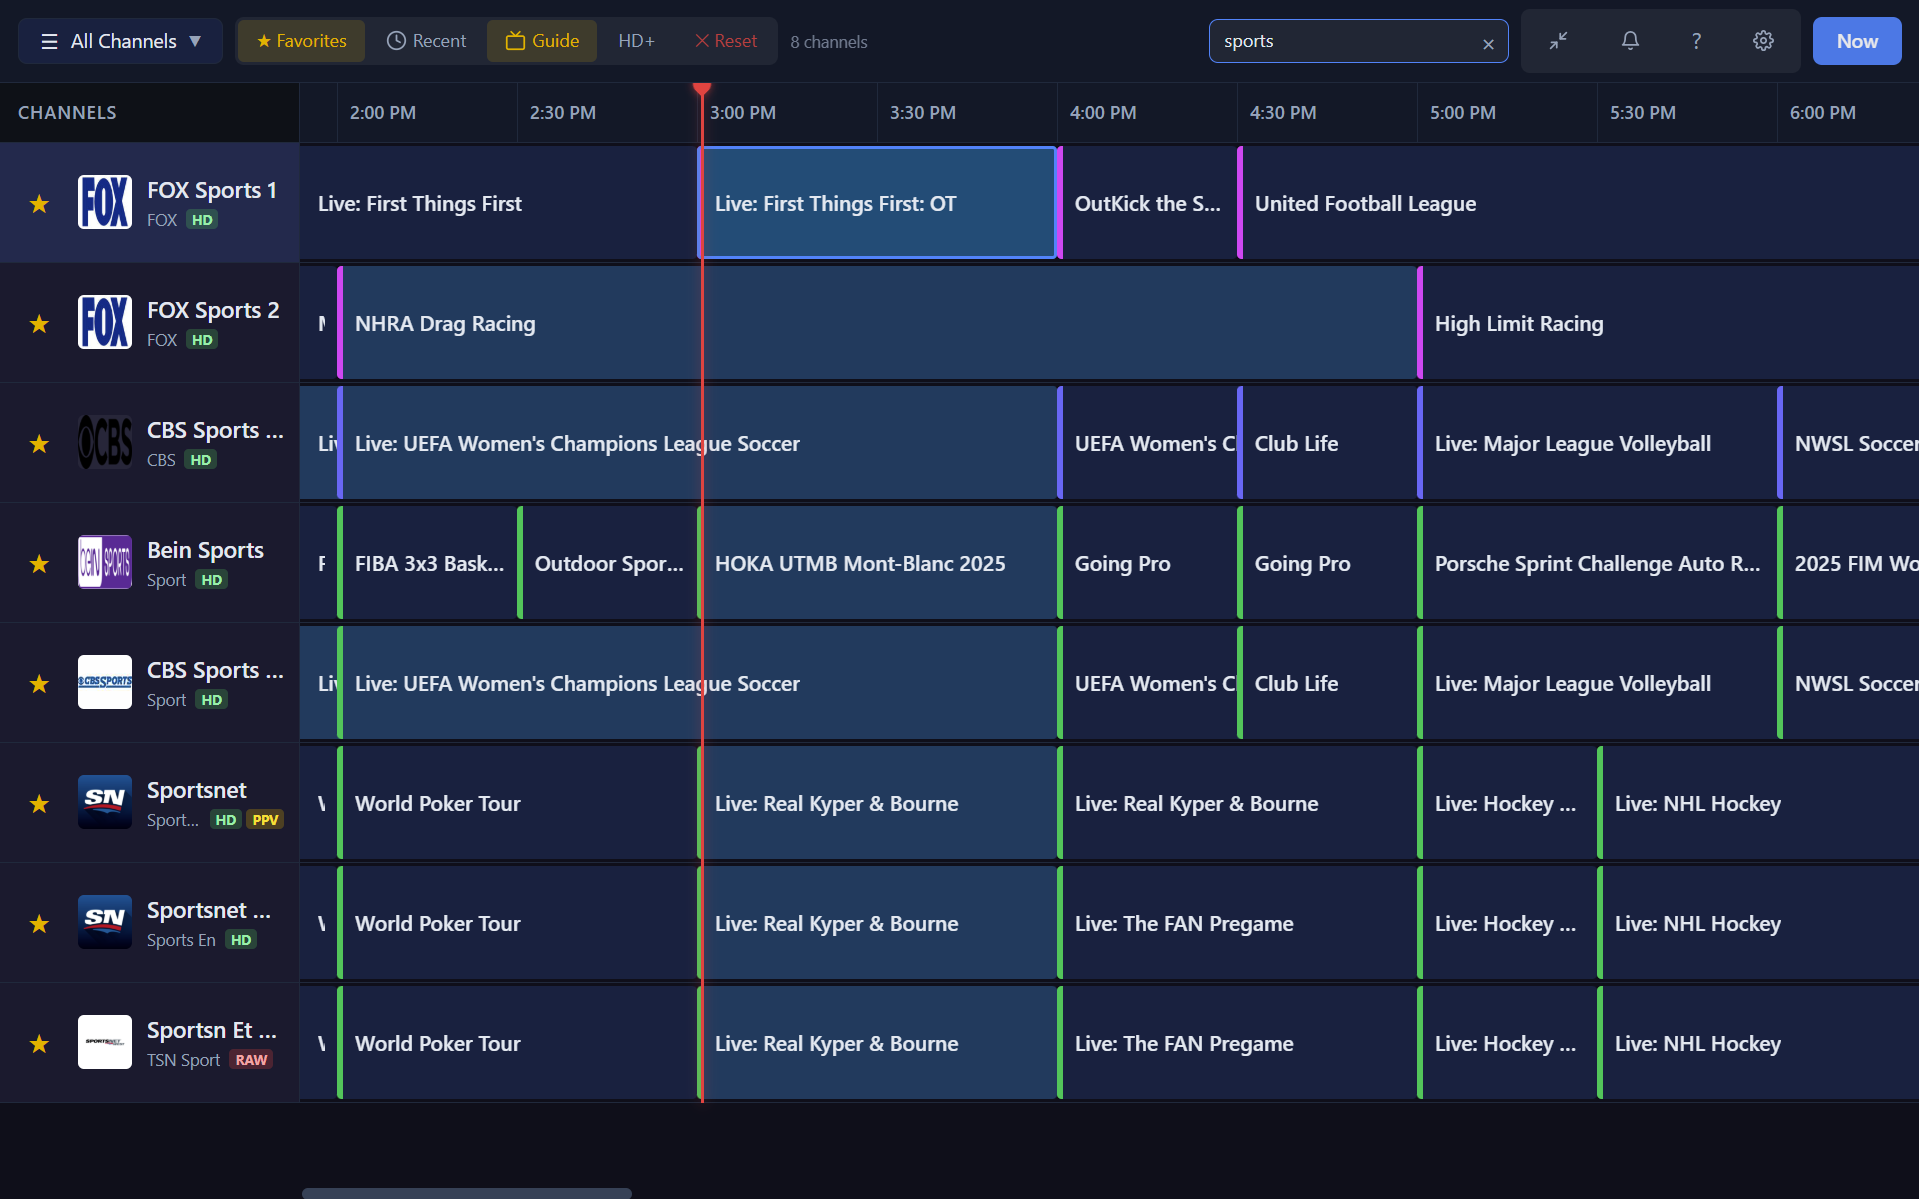Click the current time marker on timeline
The image size is (1919, 1199).
[702, 90]
